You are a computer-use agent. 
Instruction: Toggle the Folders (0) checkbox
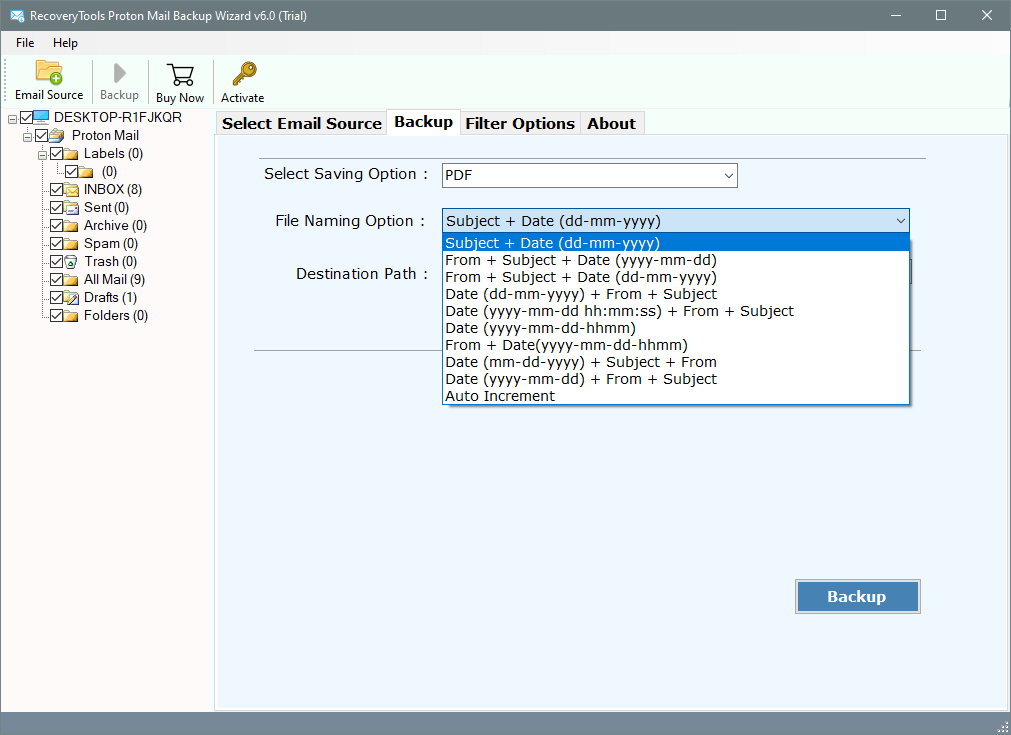coord(57,316)
